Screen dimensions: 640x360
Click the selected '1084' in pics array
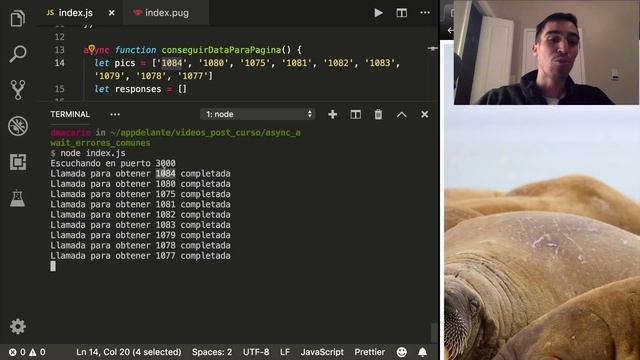[x=171, y=63]
